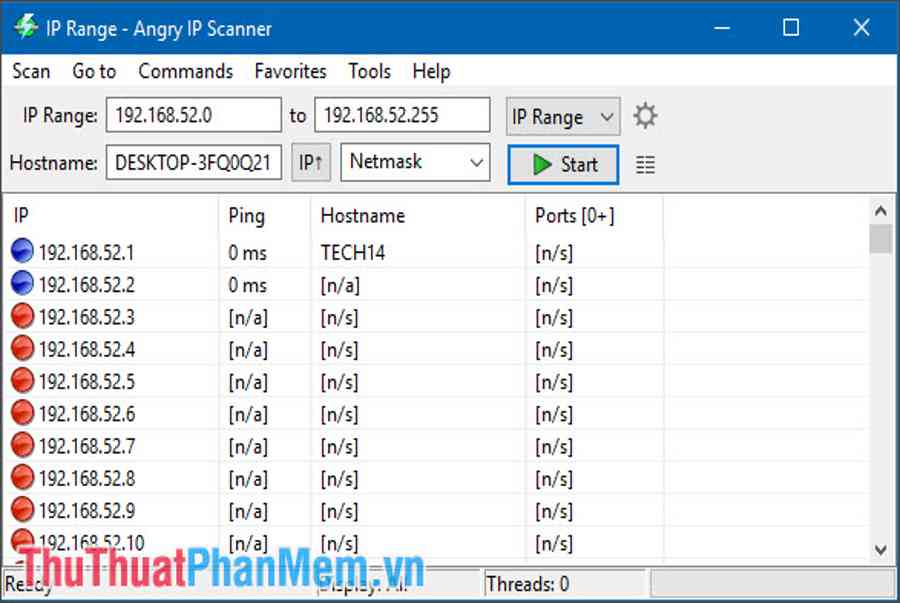Image resolution: width=900 pixels, height=603 pixels.
Task: Sort by the Hostname column header
Action: point(418,216)
